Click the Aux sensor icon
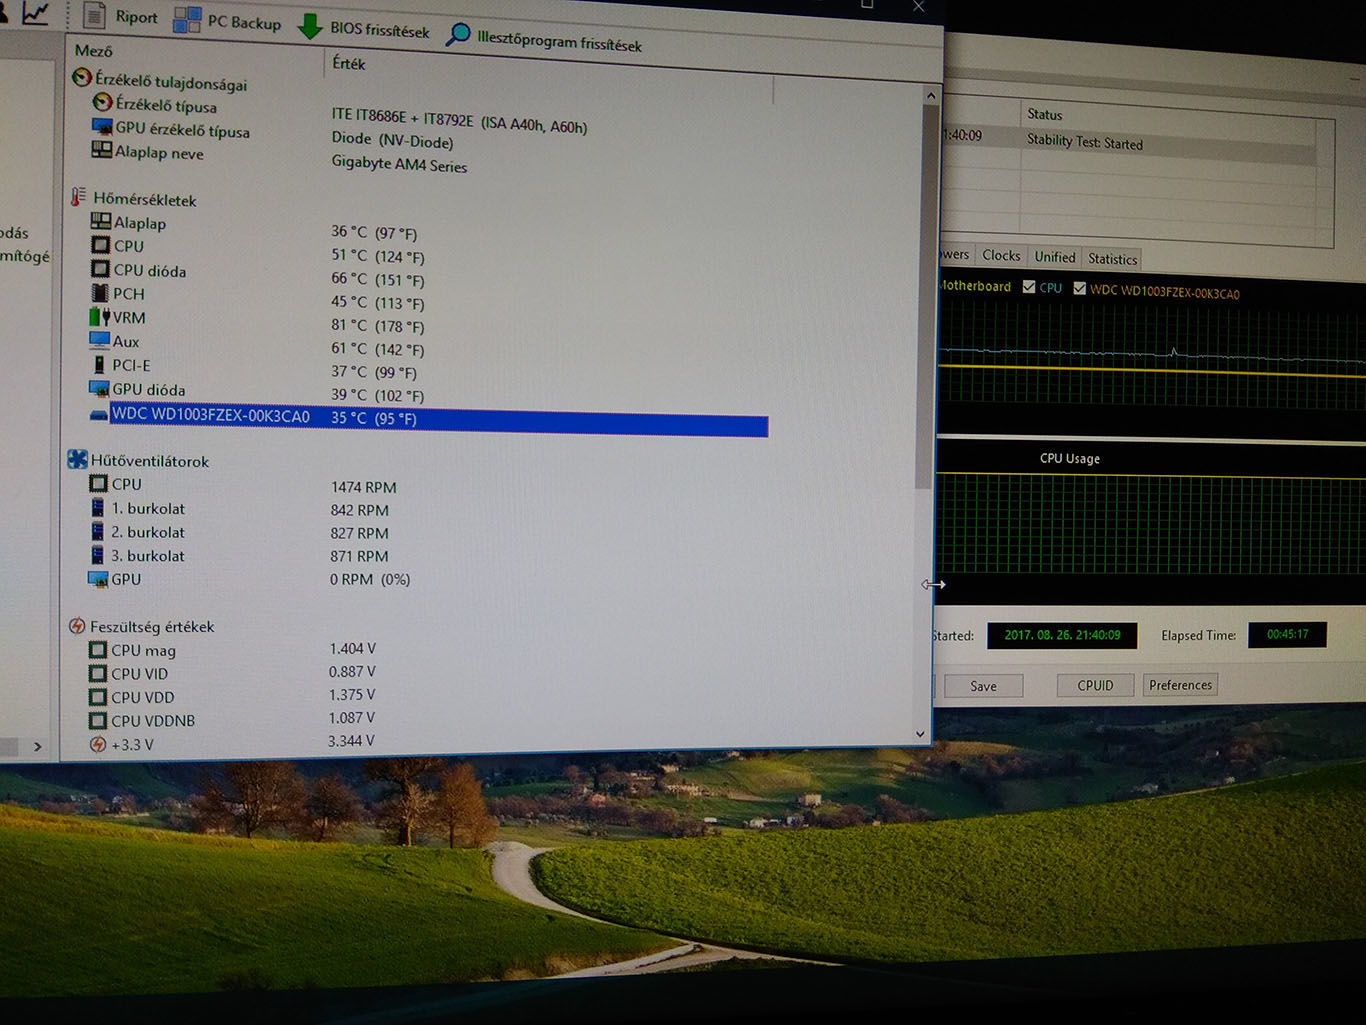This screenshot has height=1025, width=1366. (x=99, y=340)
